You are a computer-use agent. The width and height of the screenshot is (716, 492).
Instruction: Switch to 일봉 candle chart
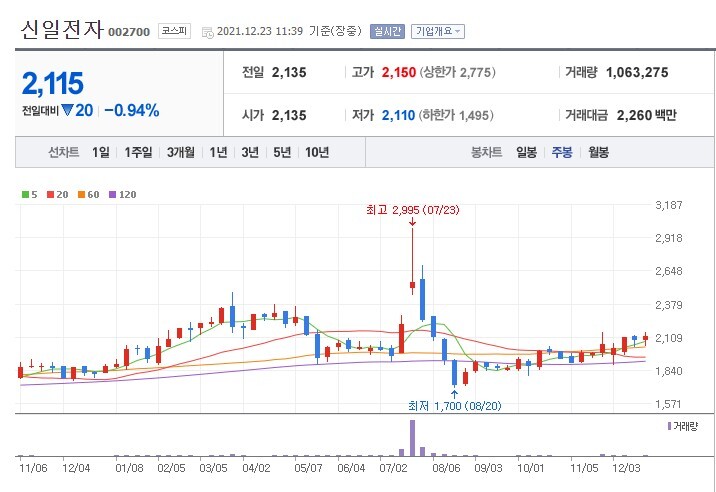click(526, 152)
